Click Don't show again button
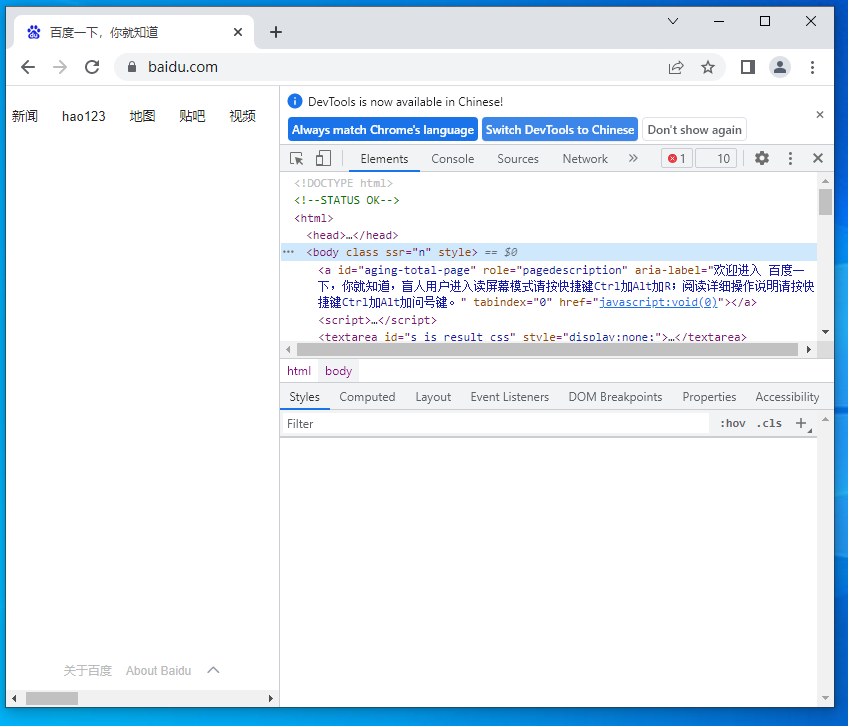The width and height of the screenshot is (848, 726). pos(694,130)
